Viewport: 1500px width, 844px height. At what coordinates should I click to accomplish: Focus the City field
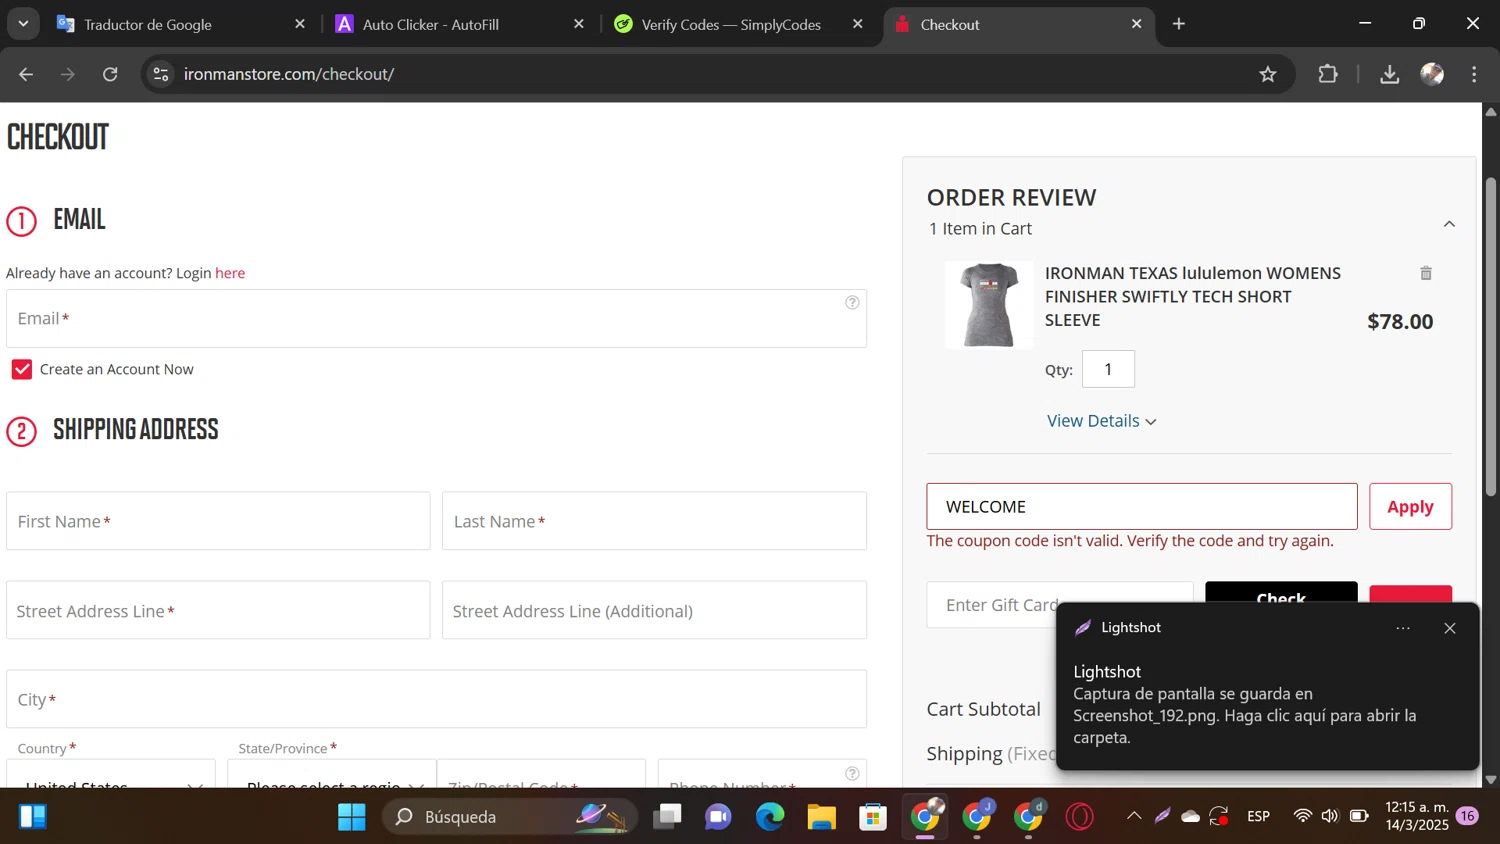pyautogui.click(x=436, y=699)
